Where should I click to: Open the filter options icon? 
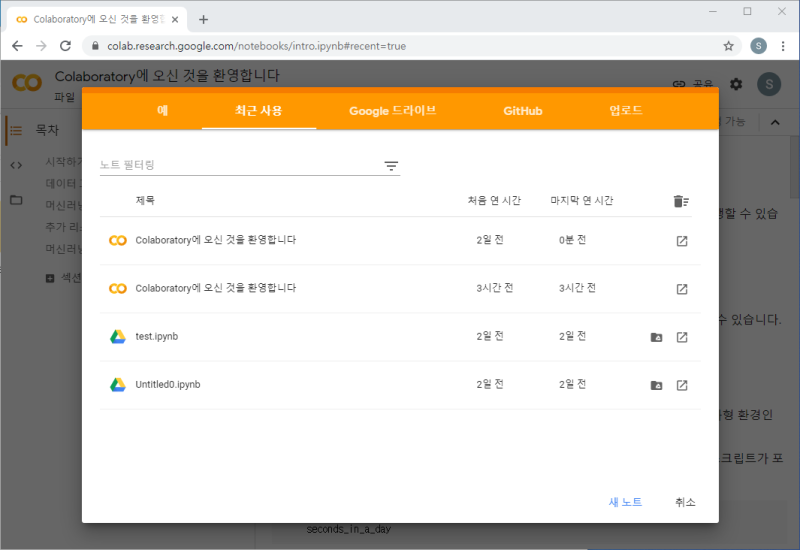[x=391, y=165]
